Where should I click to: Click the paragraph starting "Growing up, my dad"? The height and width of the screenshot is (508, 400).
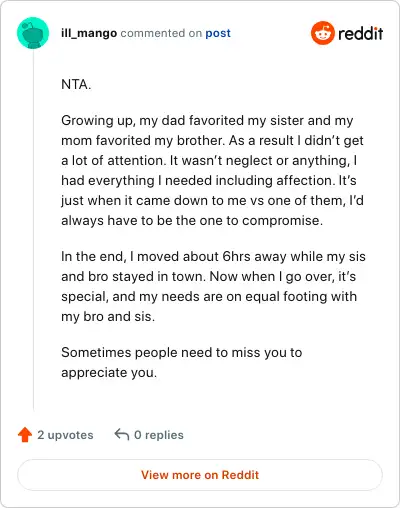pyautogui.click(x=212, y=170)
